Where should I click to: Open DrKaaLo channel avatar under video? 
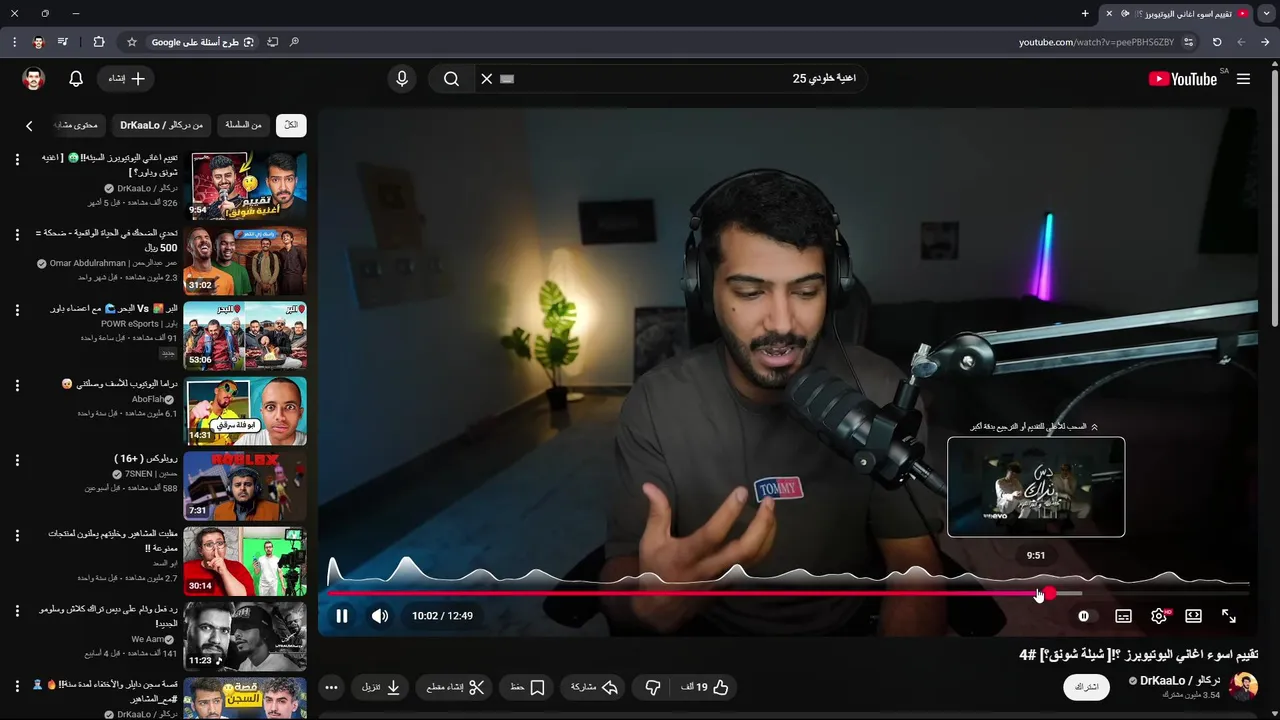1243,686
